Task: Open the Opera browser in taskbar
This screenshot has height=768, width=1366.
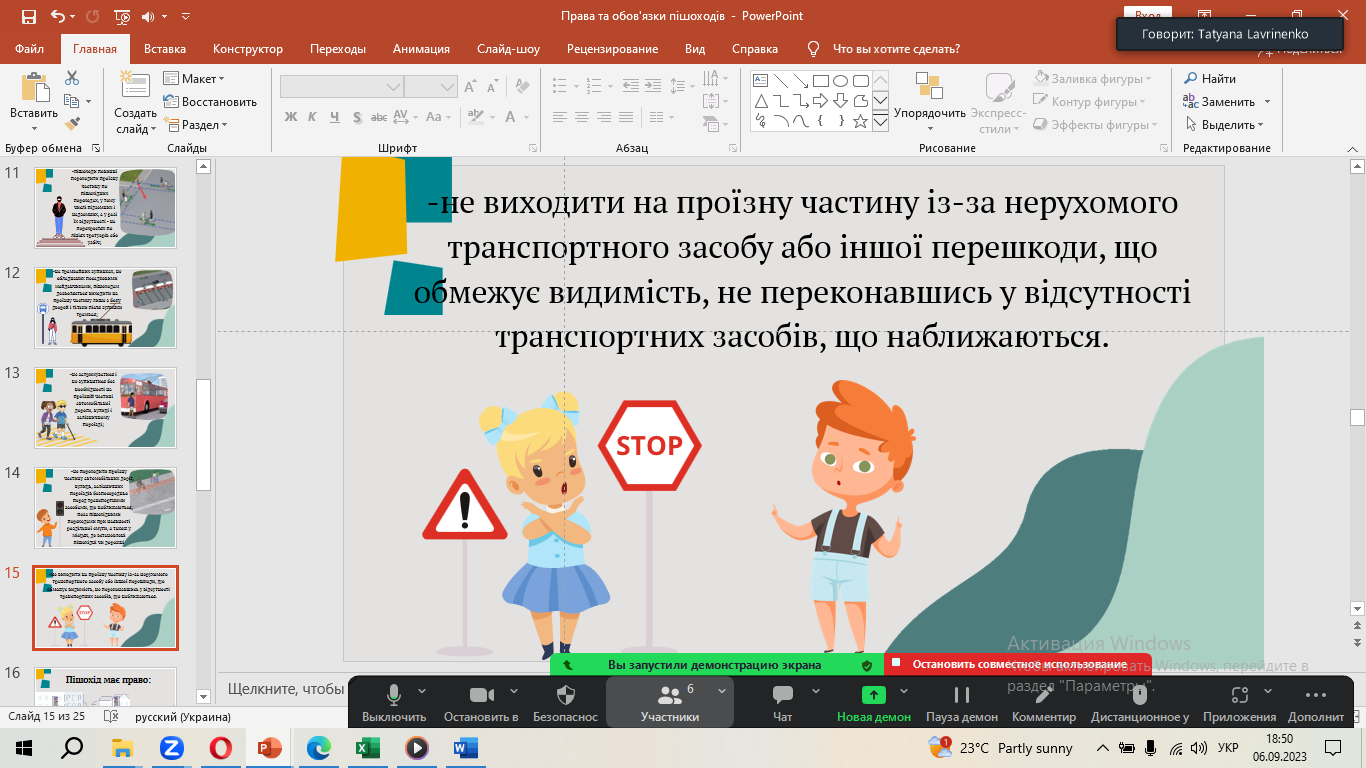Action: pos(220,747)
